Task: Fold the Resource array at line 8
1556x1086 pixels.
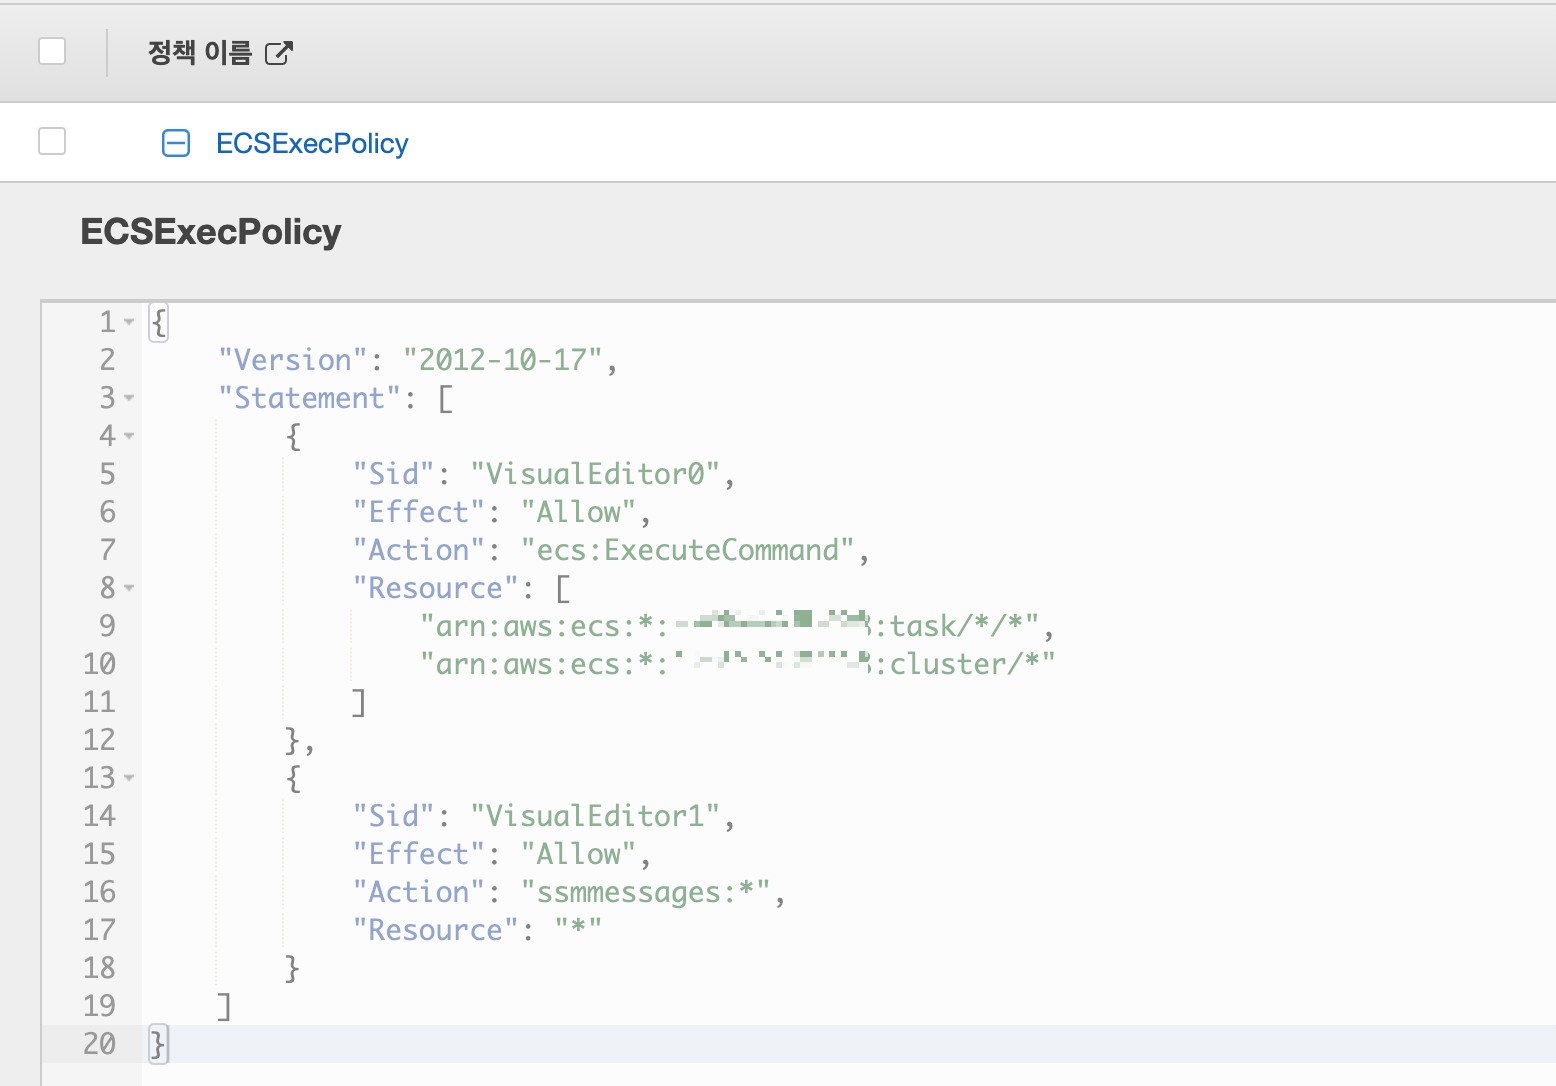Action: (x=129, y=588)
